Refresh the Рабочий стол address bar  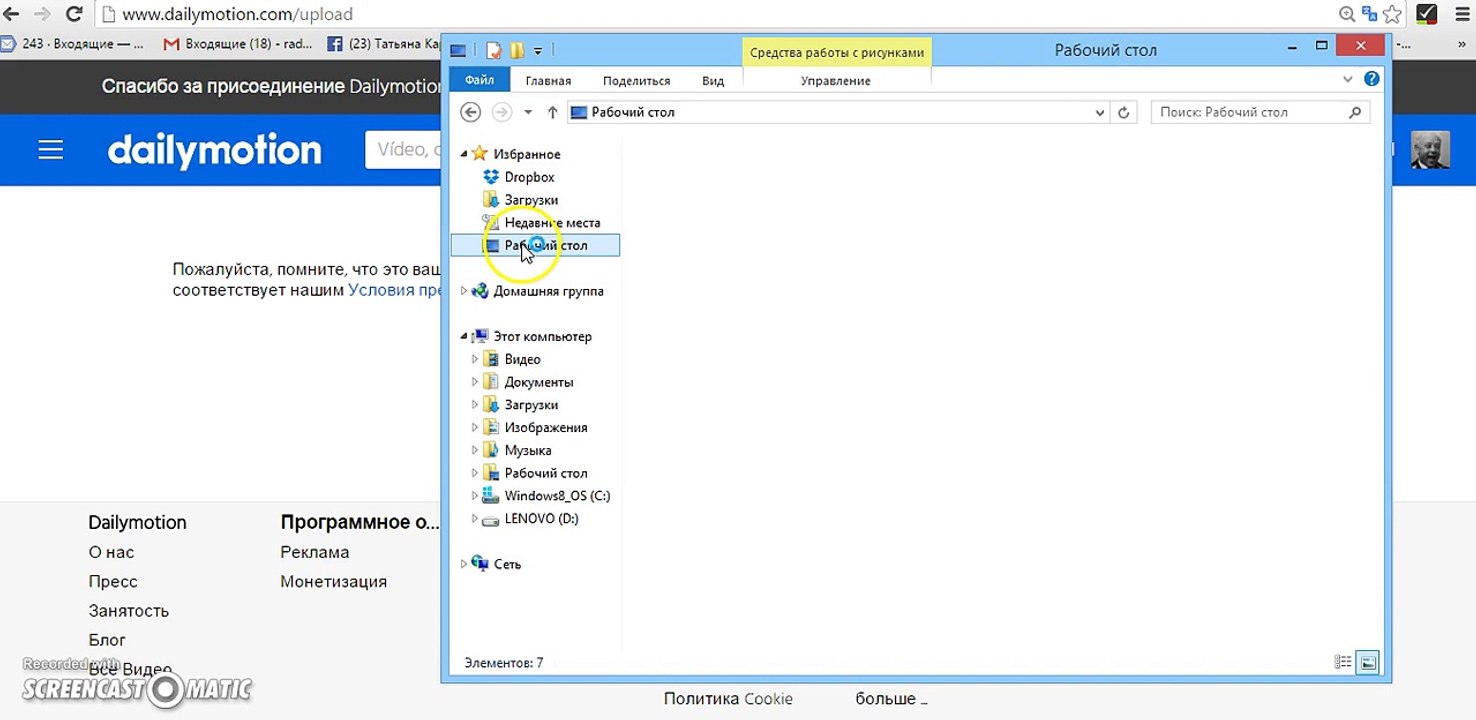coord(1124,113)
